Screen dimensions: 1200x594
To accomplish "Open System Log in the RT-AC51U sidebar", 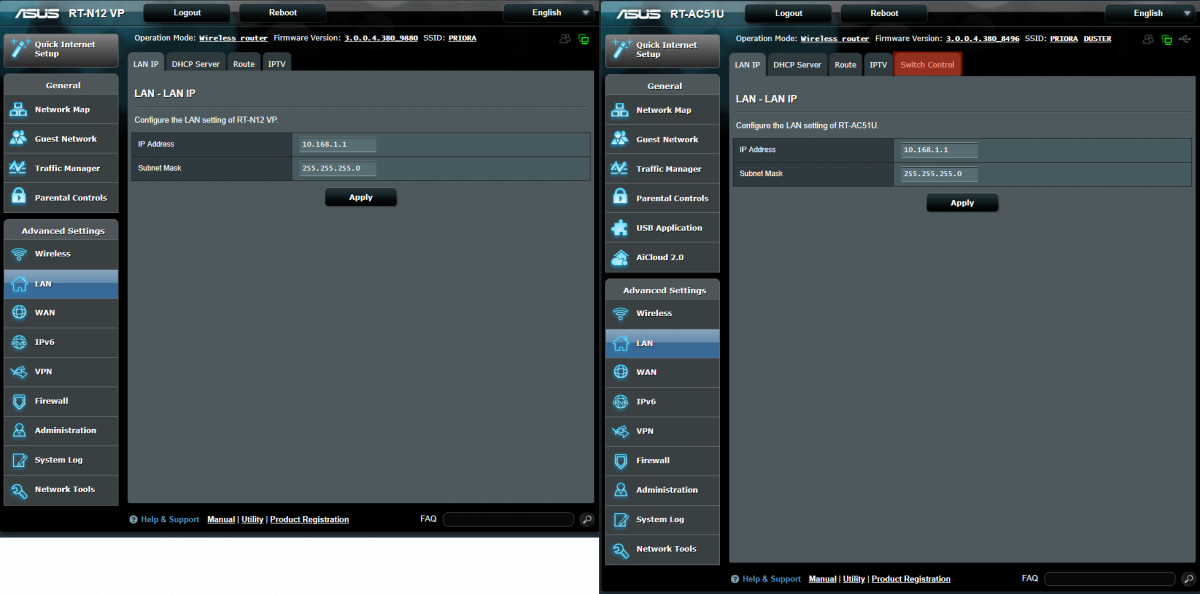I will click(663, 519).
